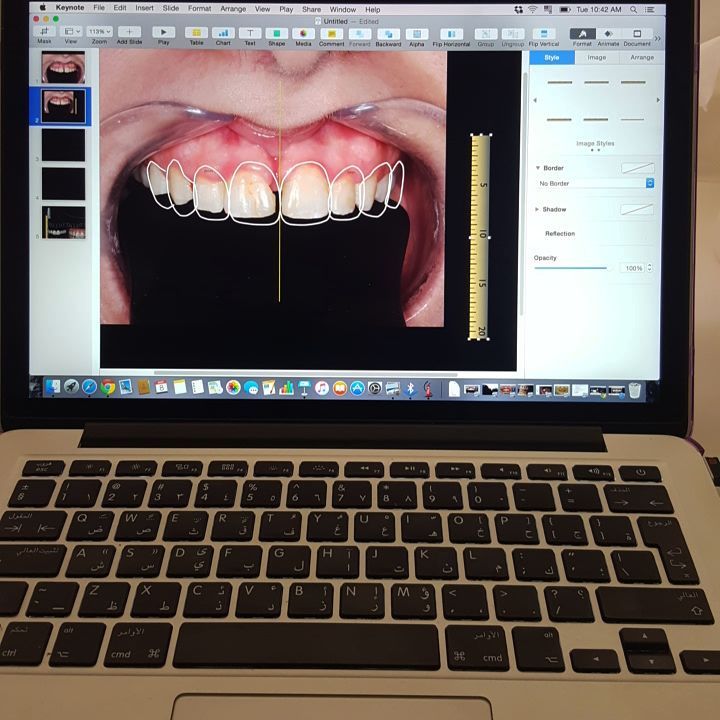Toggle the Format inspector button
Screen dimensions: 720x720
pyautogui.click(x=582, y=34)
